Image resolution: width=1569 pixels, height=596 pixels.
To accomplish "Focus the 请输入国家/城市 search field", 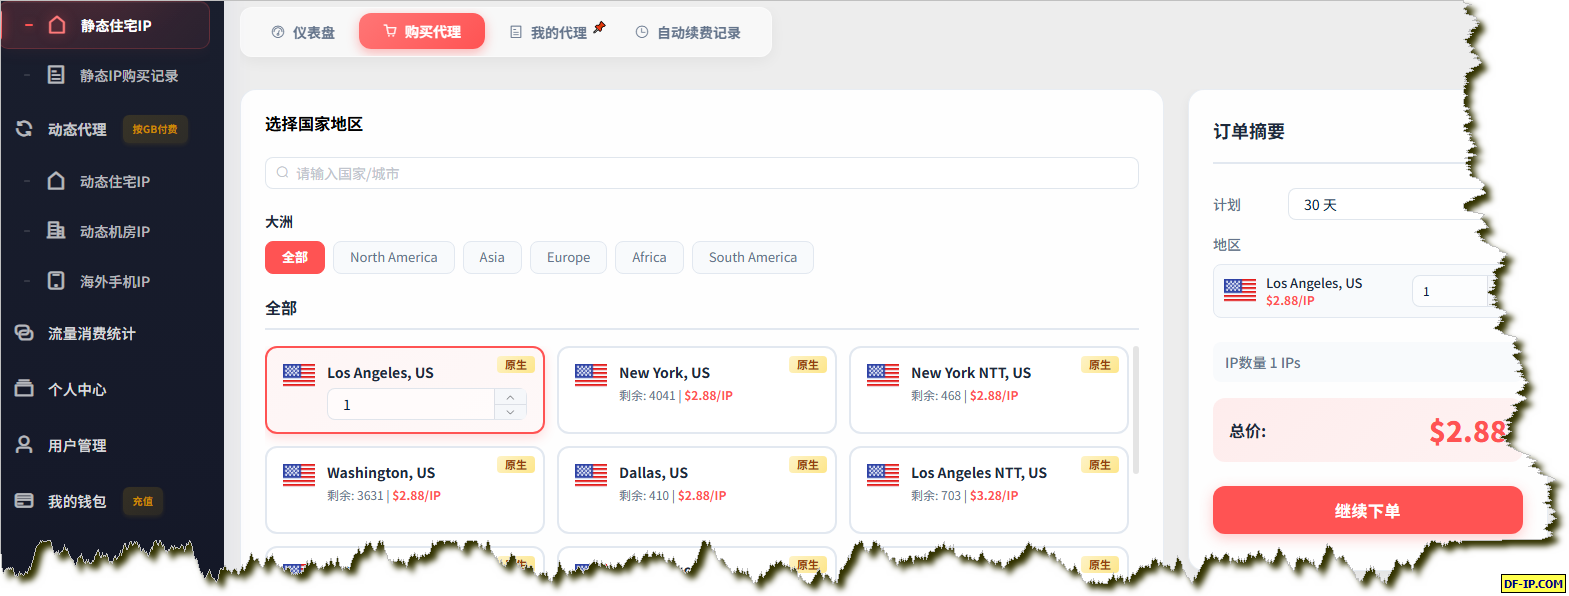I will pyautogui.click(x=701, y=173).
